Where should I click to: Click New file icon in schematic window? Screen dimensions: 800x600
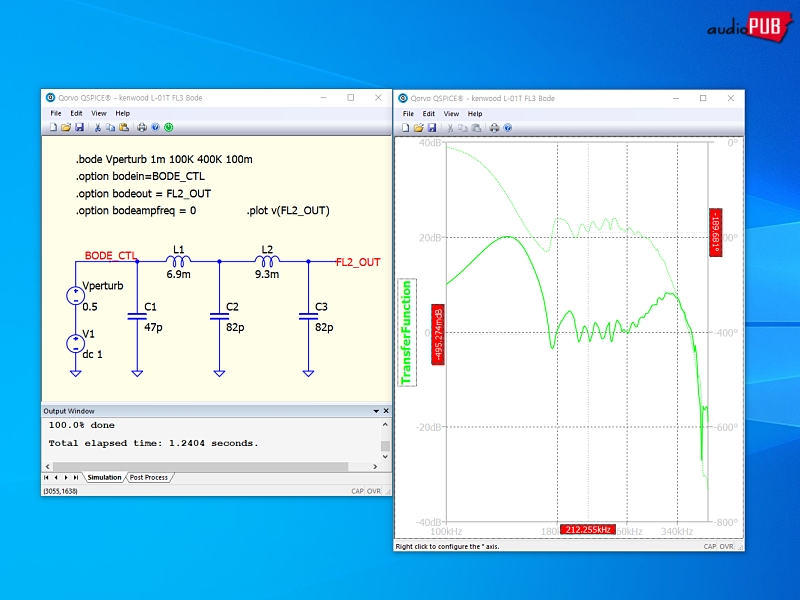[53, 127]
